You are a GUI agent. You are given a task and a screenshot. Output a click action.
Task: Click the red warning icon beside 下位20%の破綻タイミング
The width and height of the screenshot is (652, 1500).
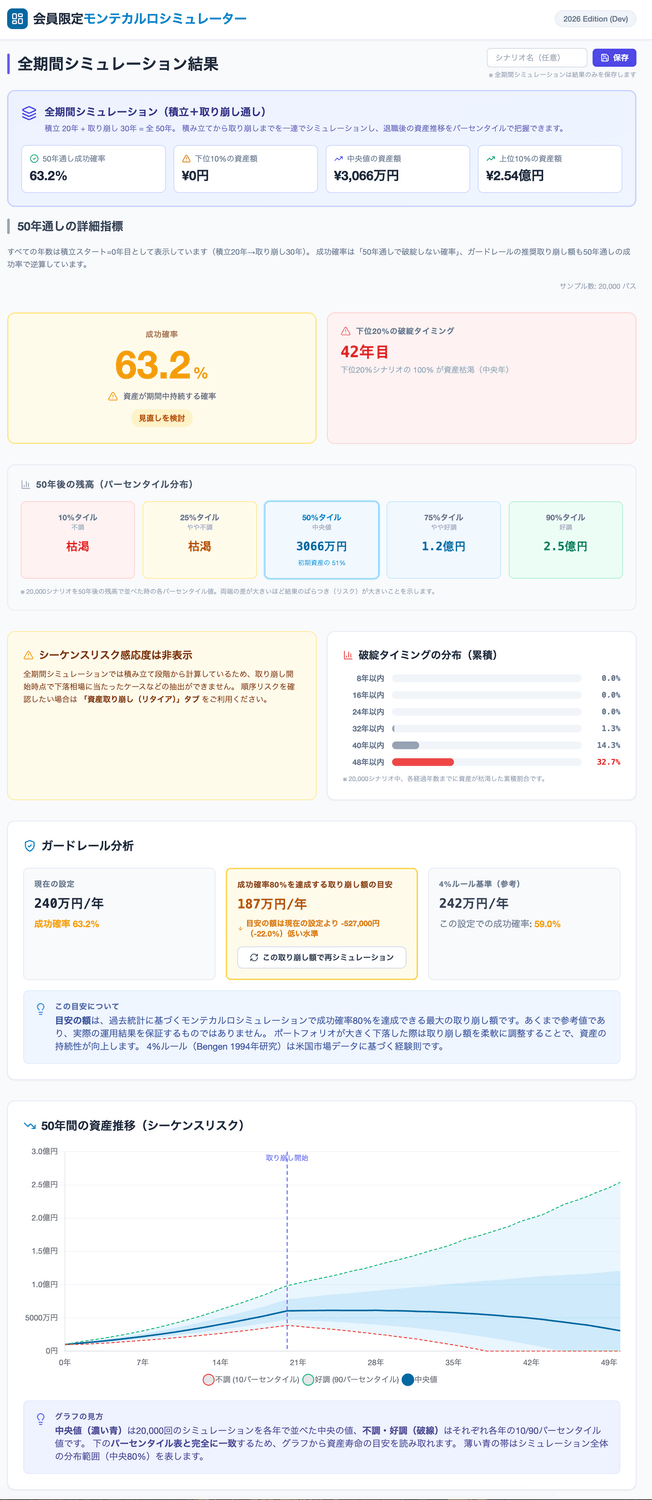(x=346, y=330)
